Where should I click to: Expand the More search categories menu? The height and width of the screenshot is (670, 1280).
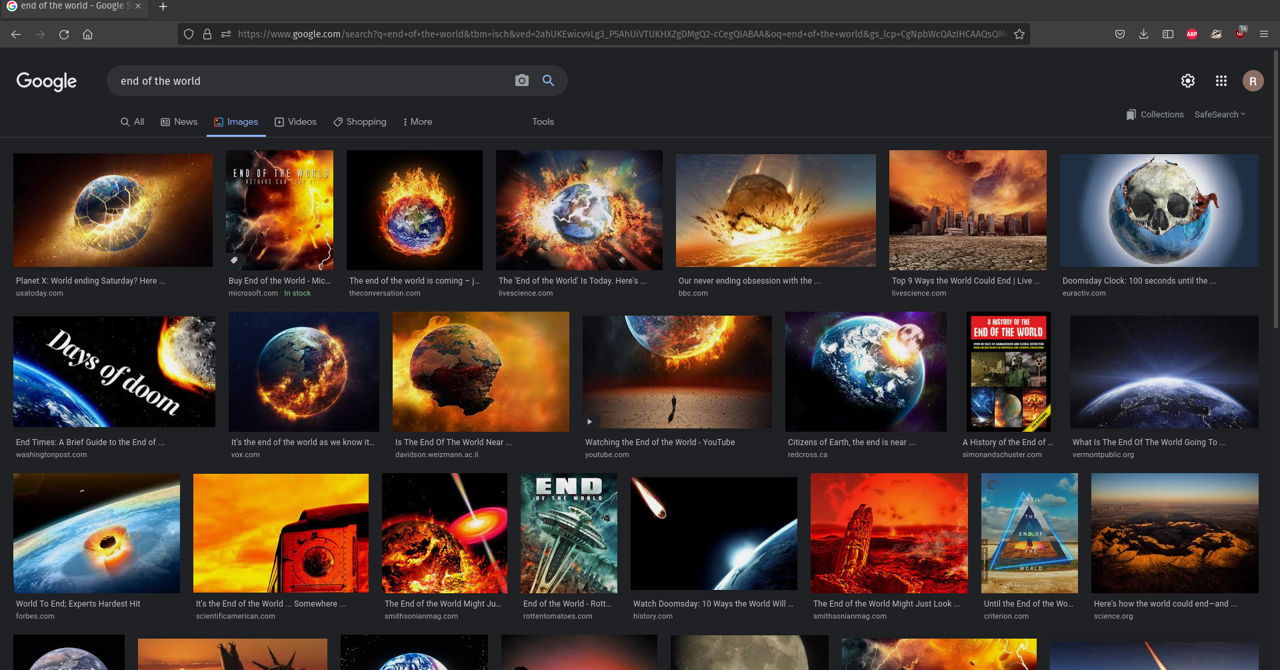coord(418,122)
